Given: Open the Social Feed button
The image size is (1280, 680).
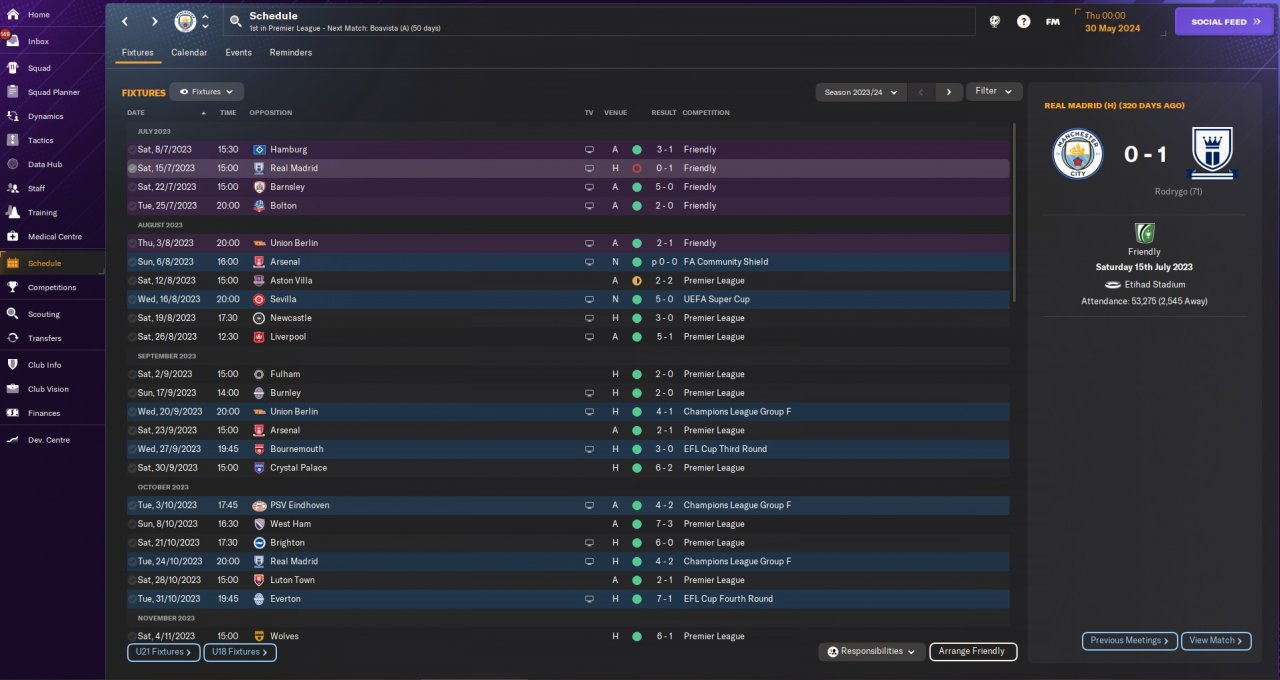Looking at the screenshot, I should coord(1224,21).
